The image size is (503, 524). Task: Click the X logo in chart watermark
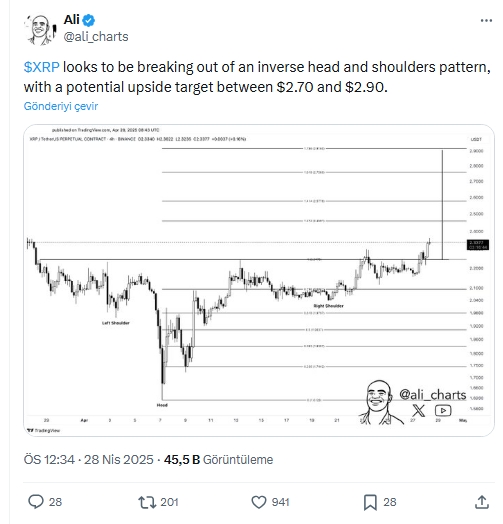[418, 410]
